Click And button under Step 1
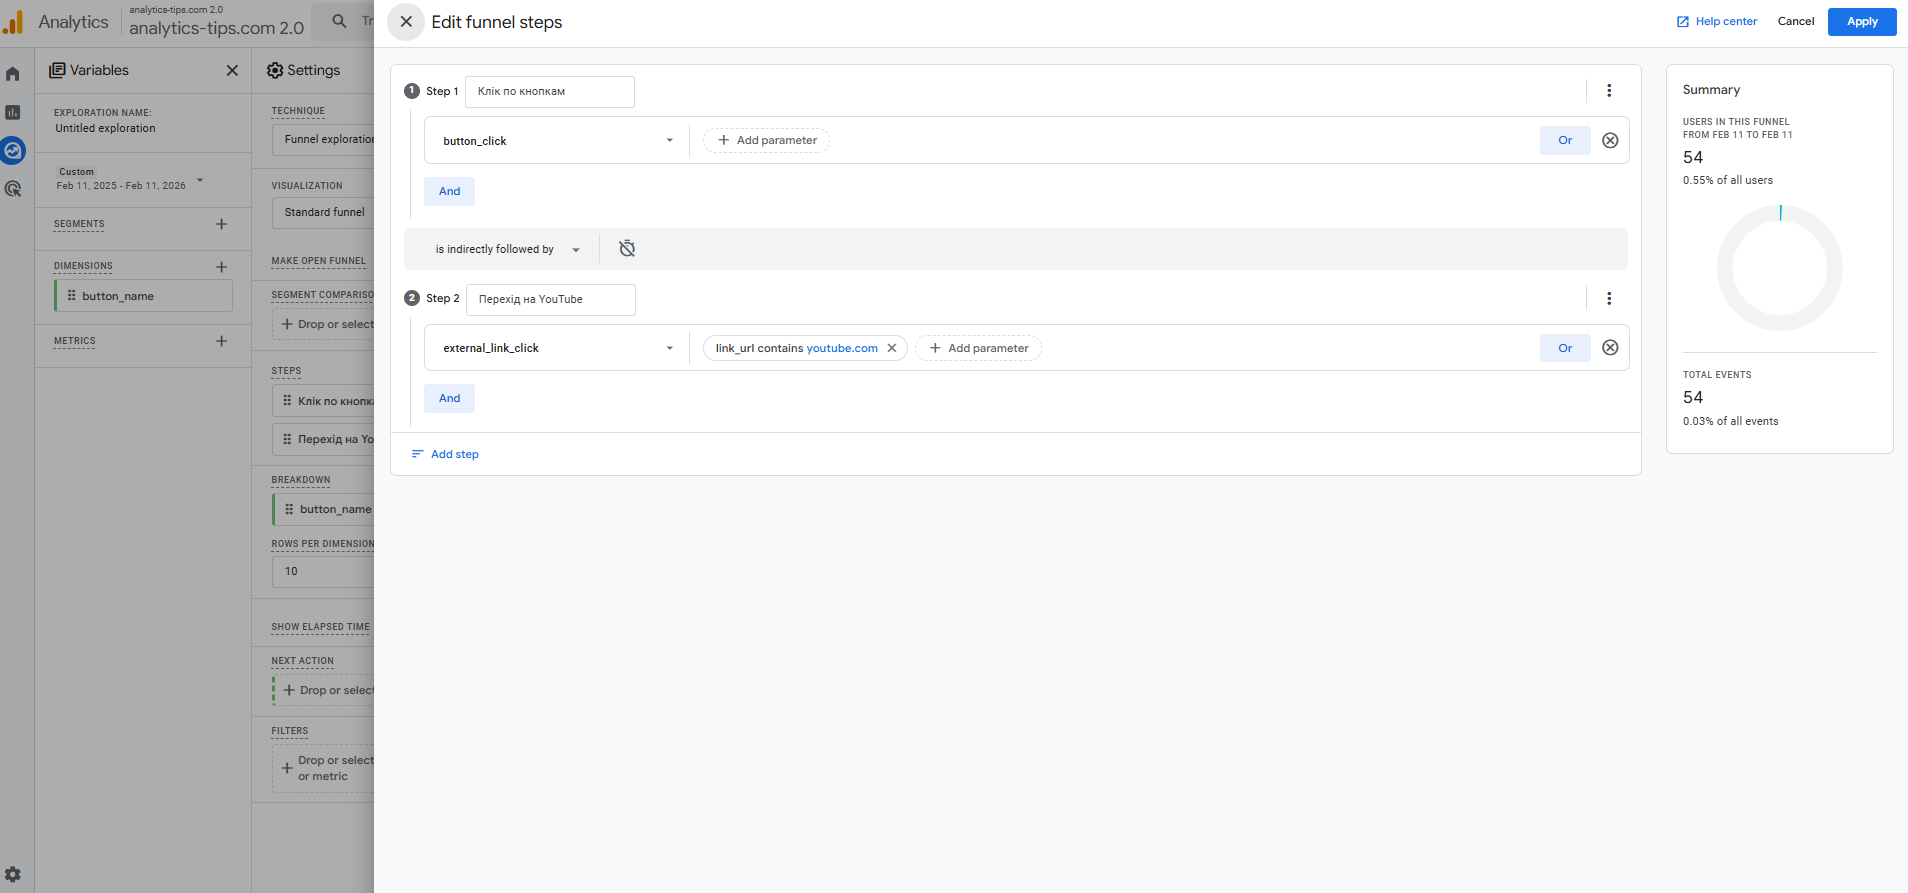The height and width of the screenshot is (893, 1908). (x=450, y=191)
